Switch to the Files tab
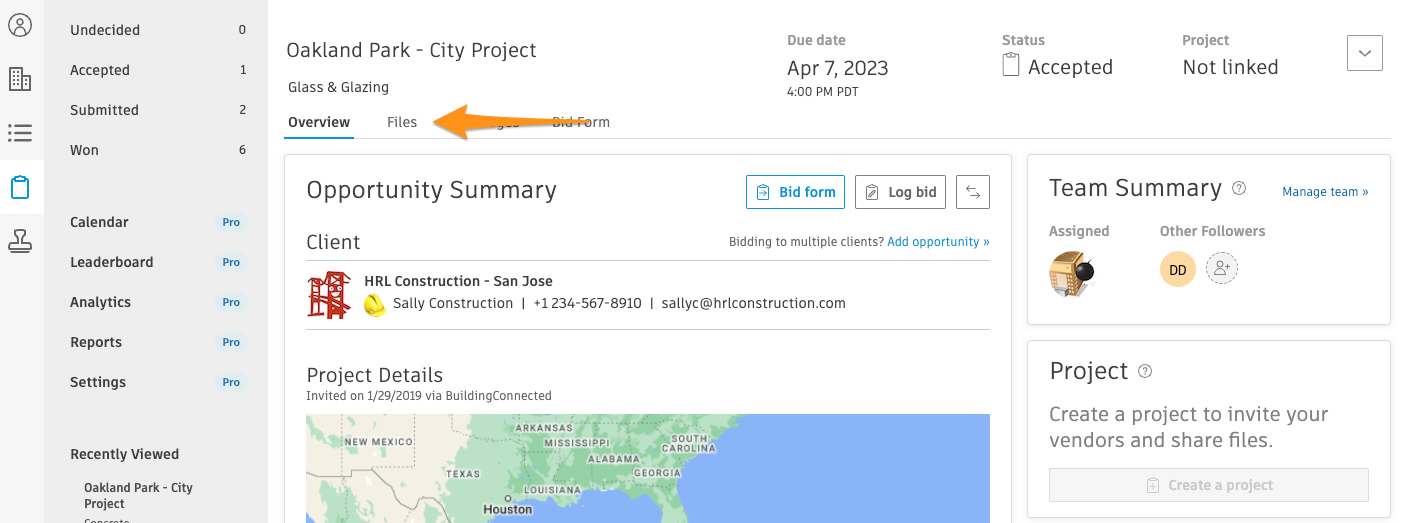The image size is (1403, 523). tap(402, 122)
